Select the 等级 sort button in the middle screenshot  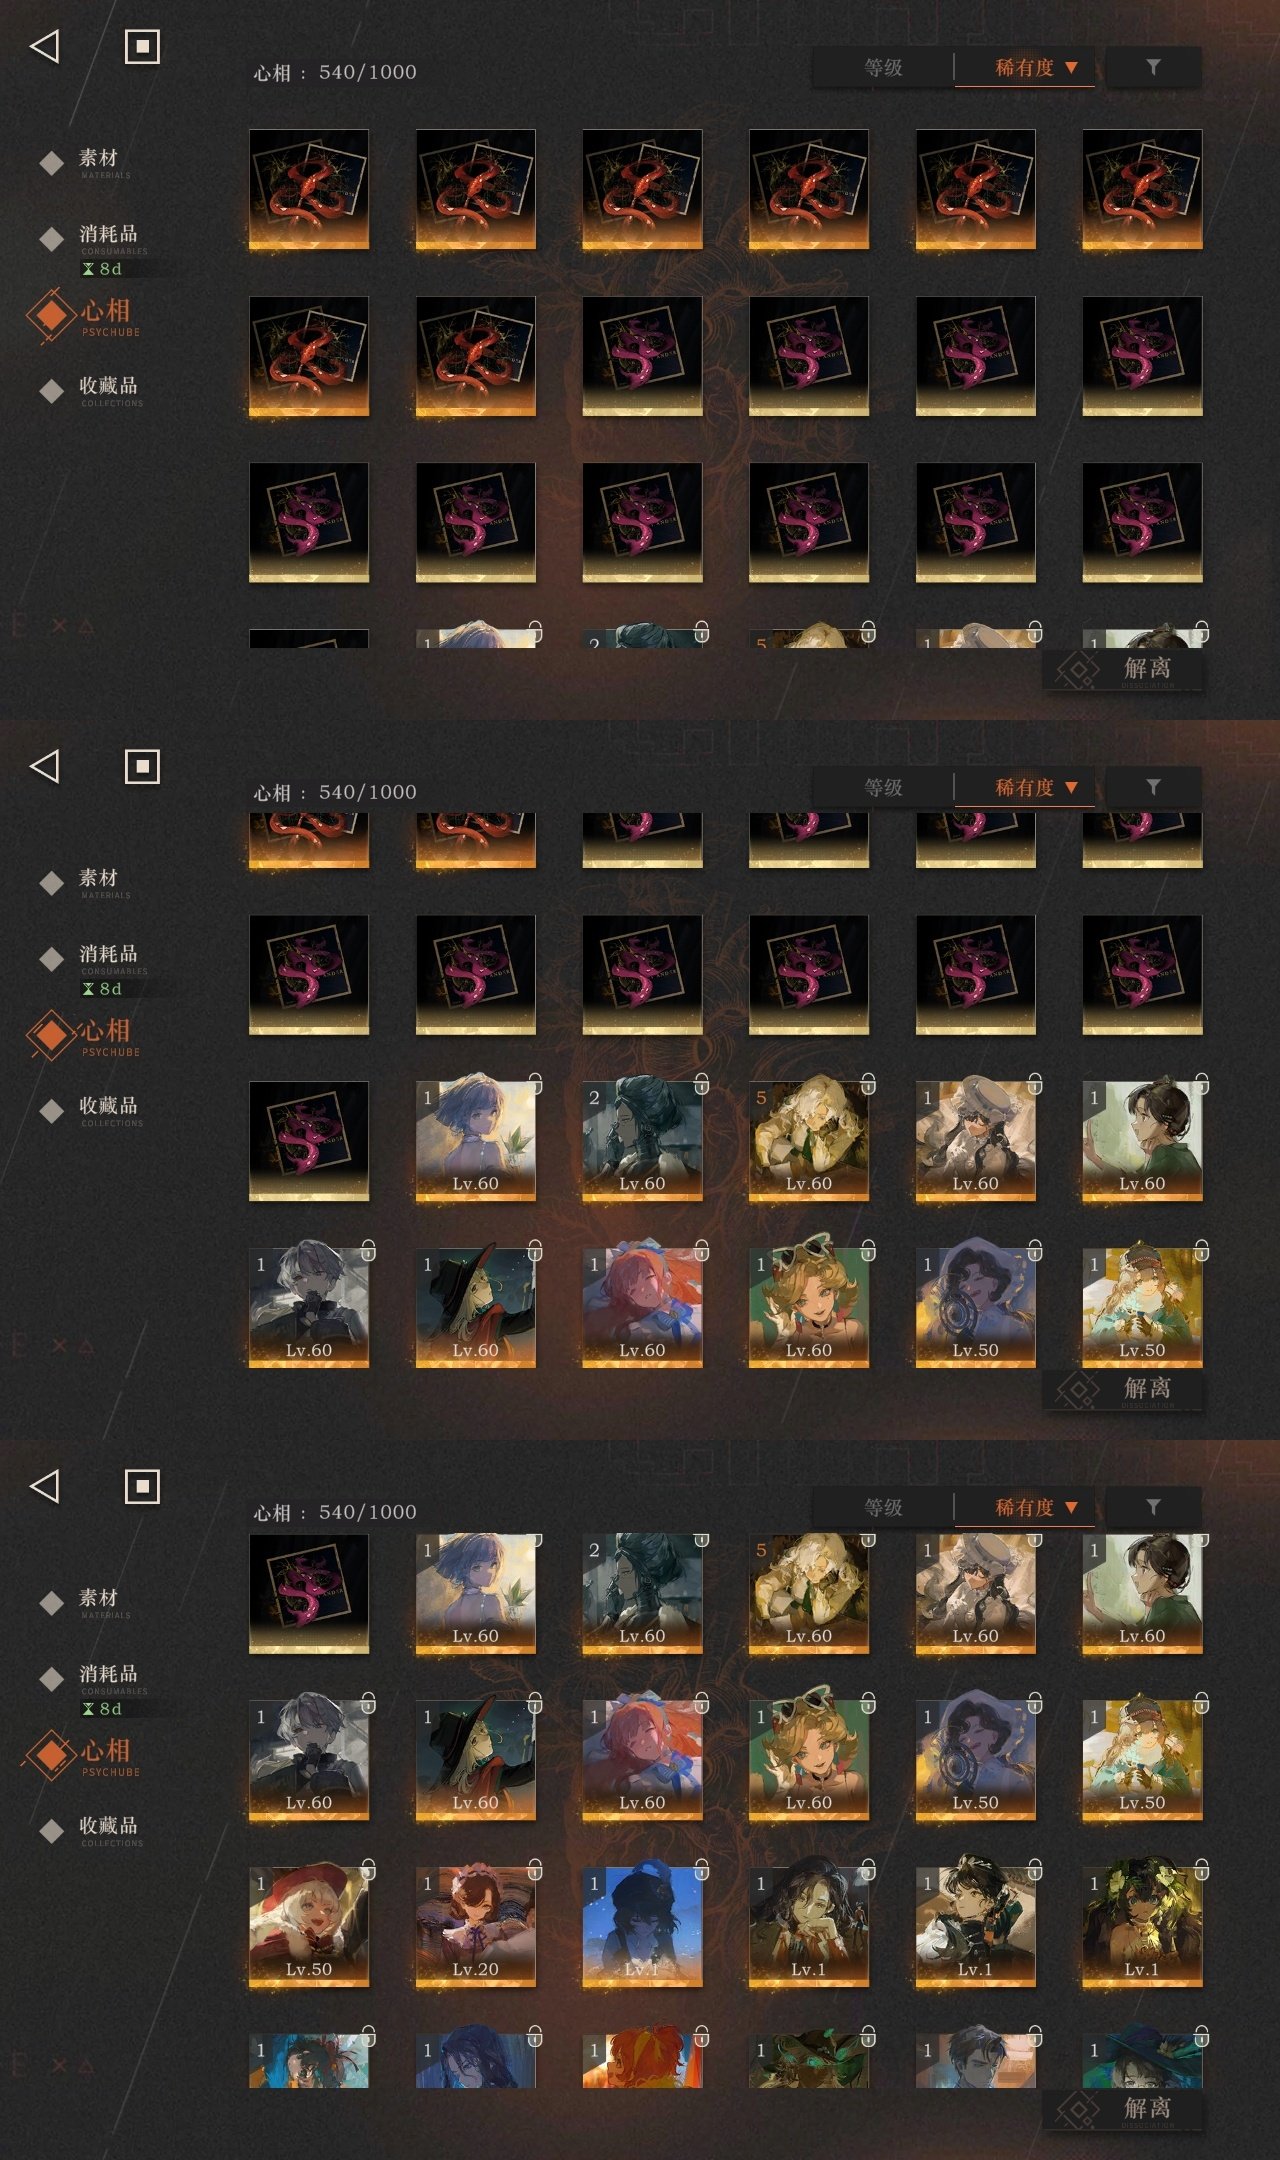pos(883,788)
